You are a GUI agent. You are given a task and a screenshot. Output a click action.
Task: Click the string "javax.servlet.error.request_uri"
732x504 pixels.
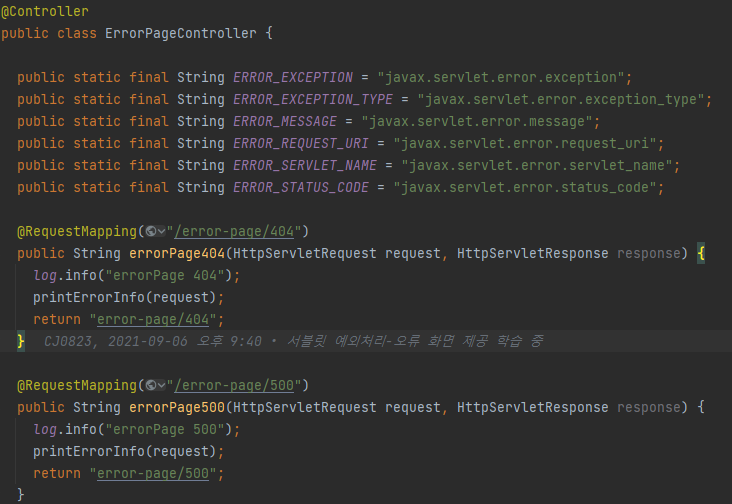point(525,143)
